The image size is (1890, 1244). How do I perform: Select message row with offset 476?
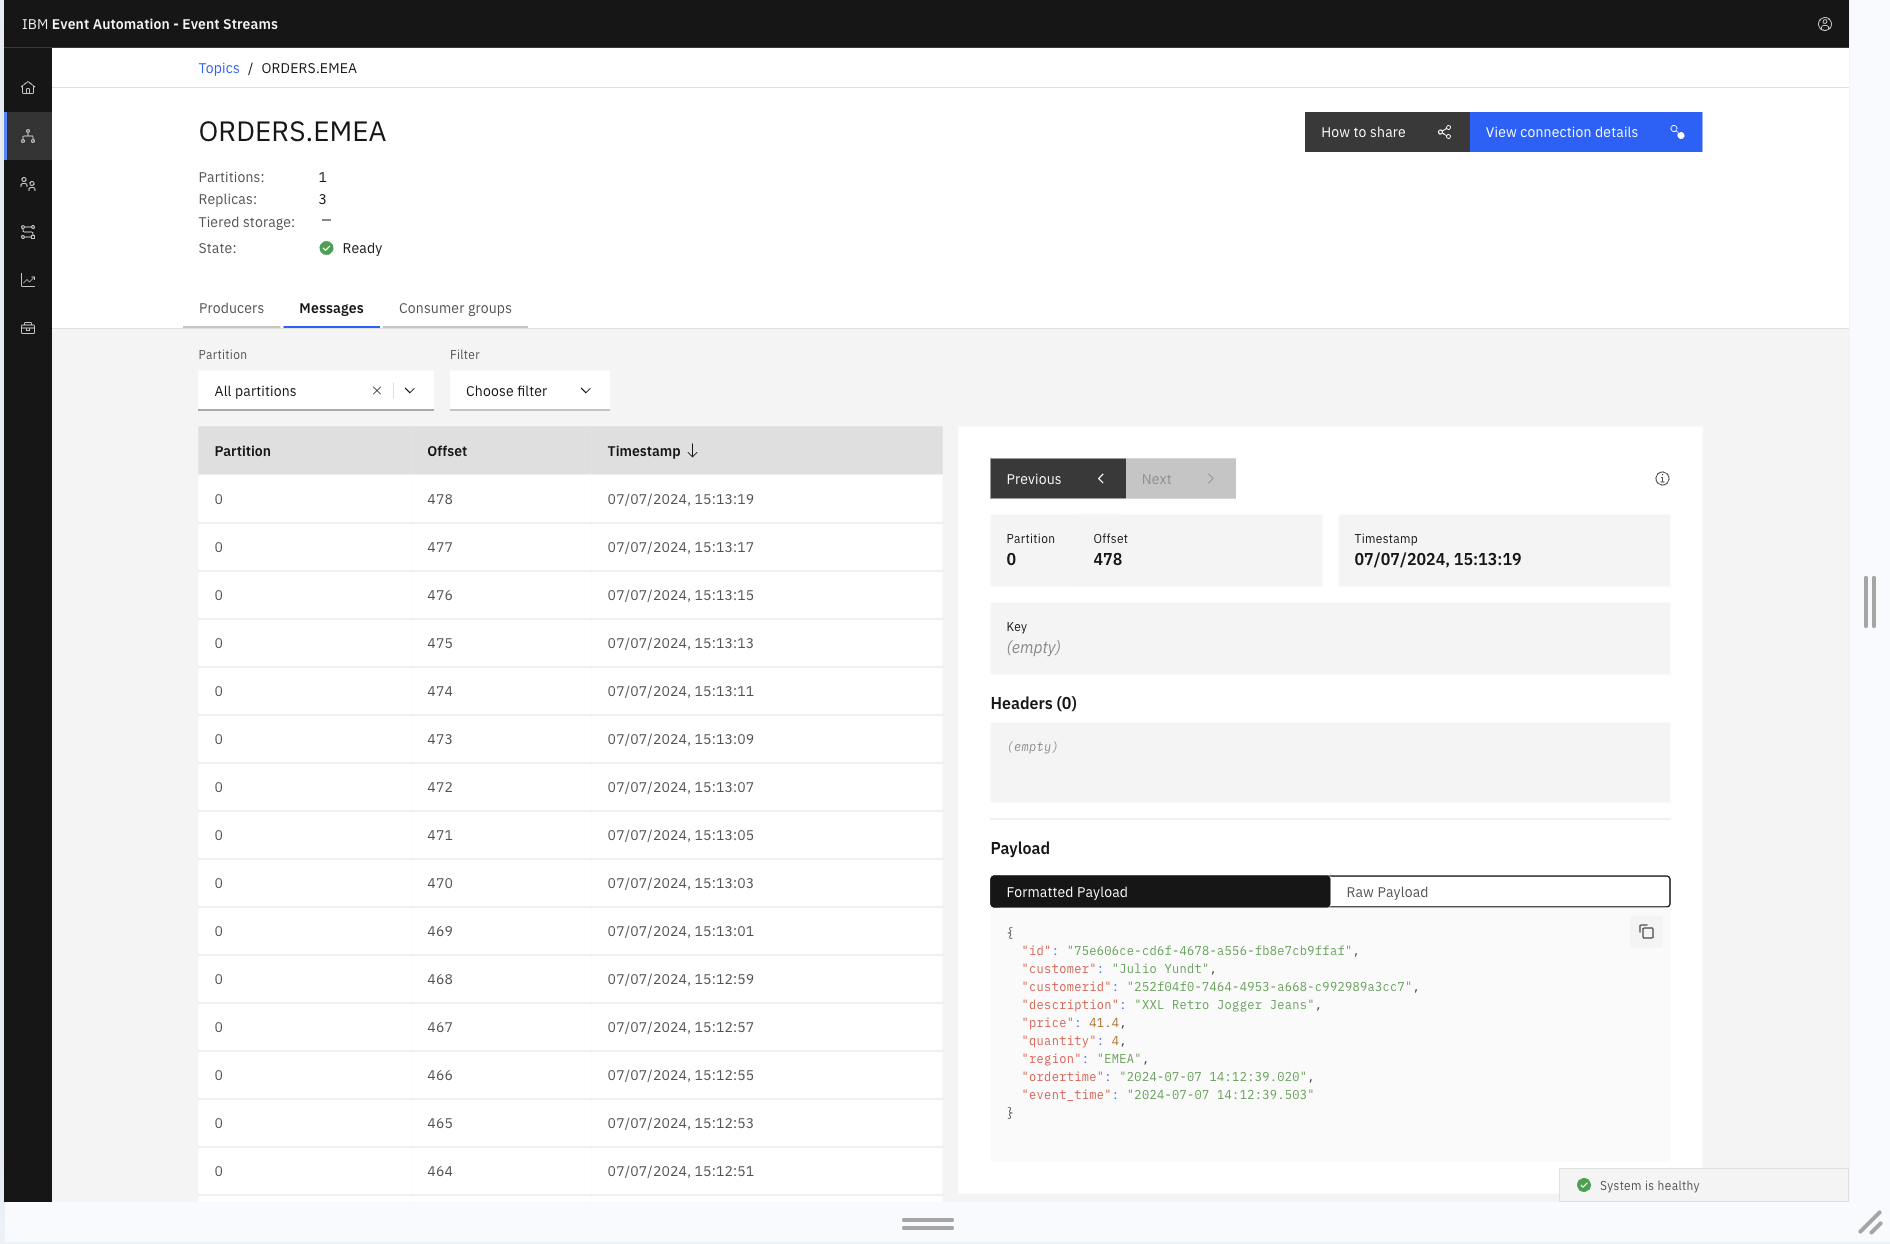coord(570,595)
